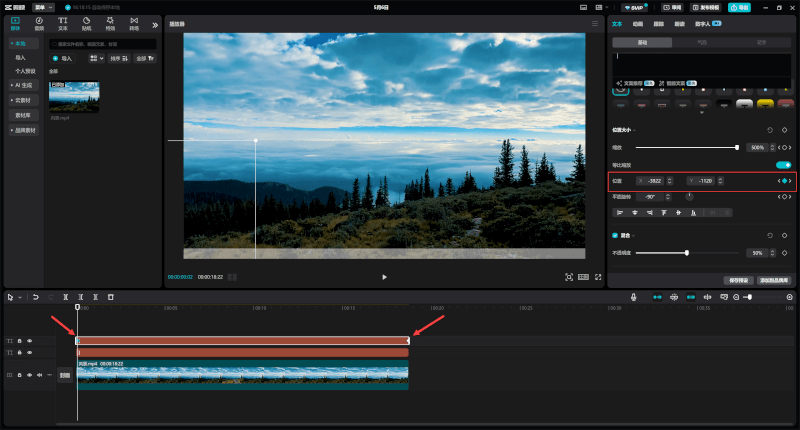Click the aspect ratio icon in the player
Screen dimensions: 800x430
pos(583,277)
